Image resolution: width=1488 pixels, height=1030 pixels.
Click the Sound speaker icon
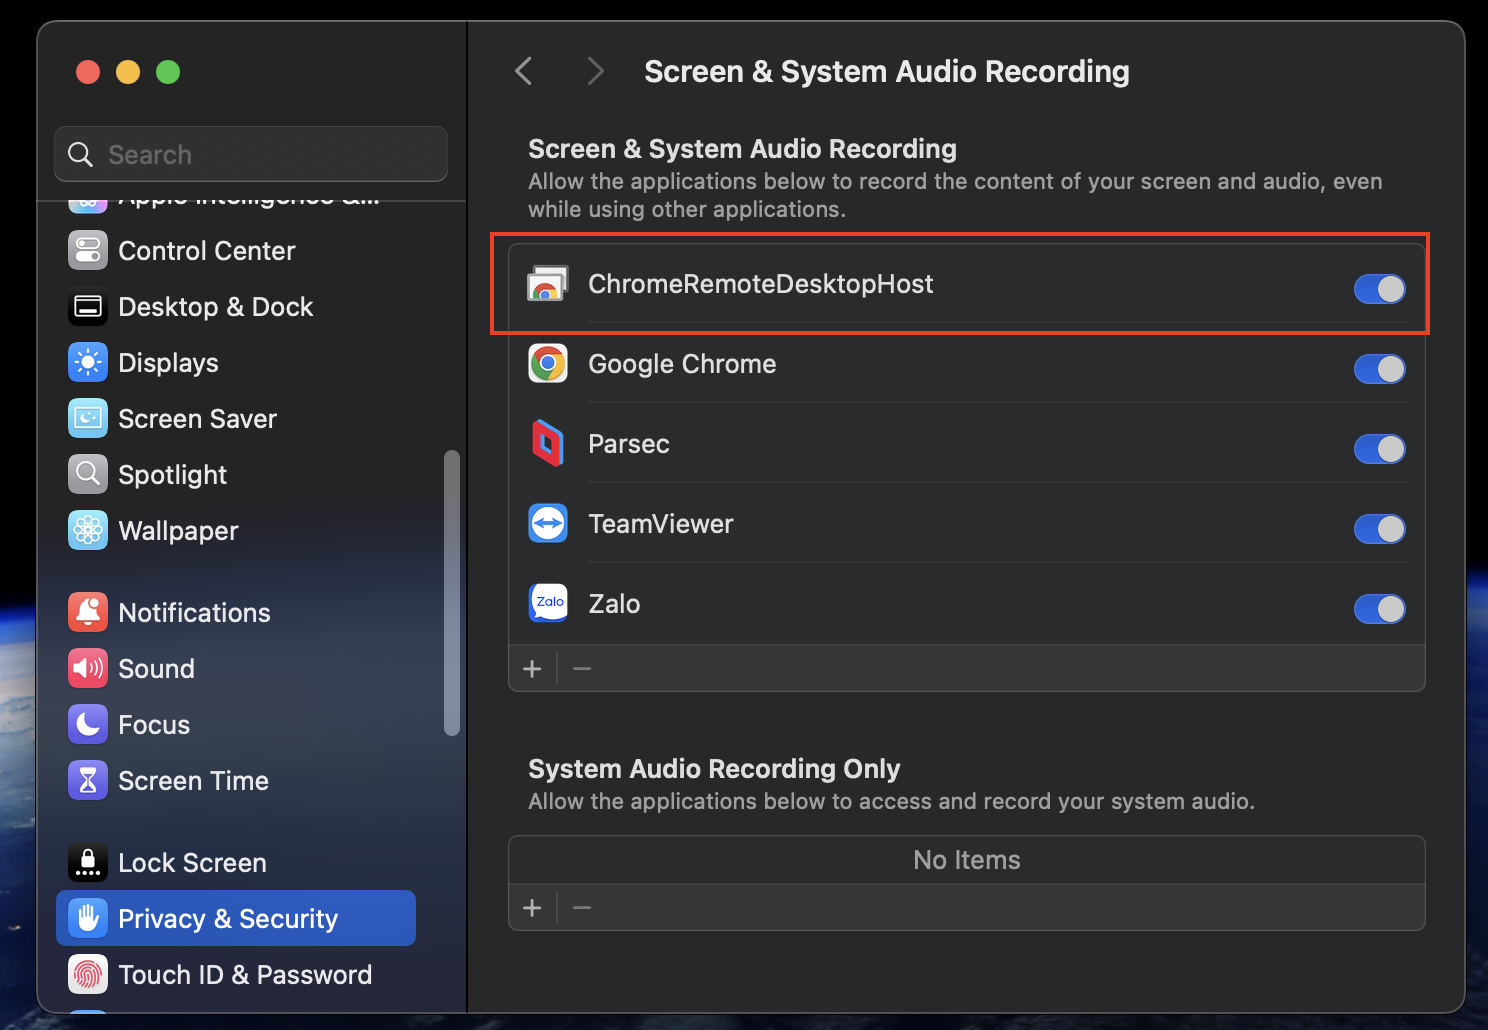click(88, 669)
